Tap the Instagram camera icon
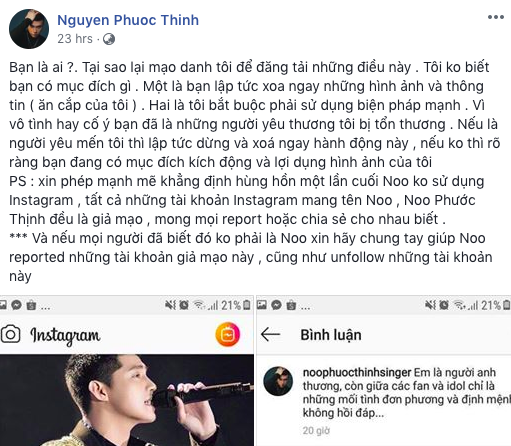Image resolution: width=511 pixels, height=446 pixels. coord(10,334)
